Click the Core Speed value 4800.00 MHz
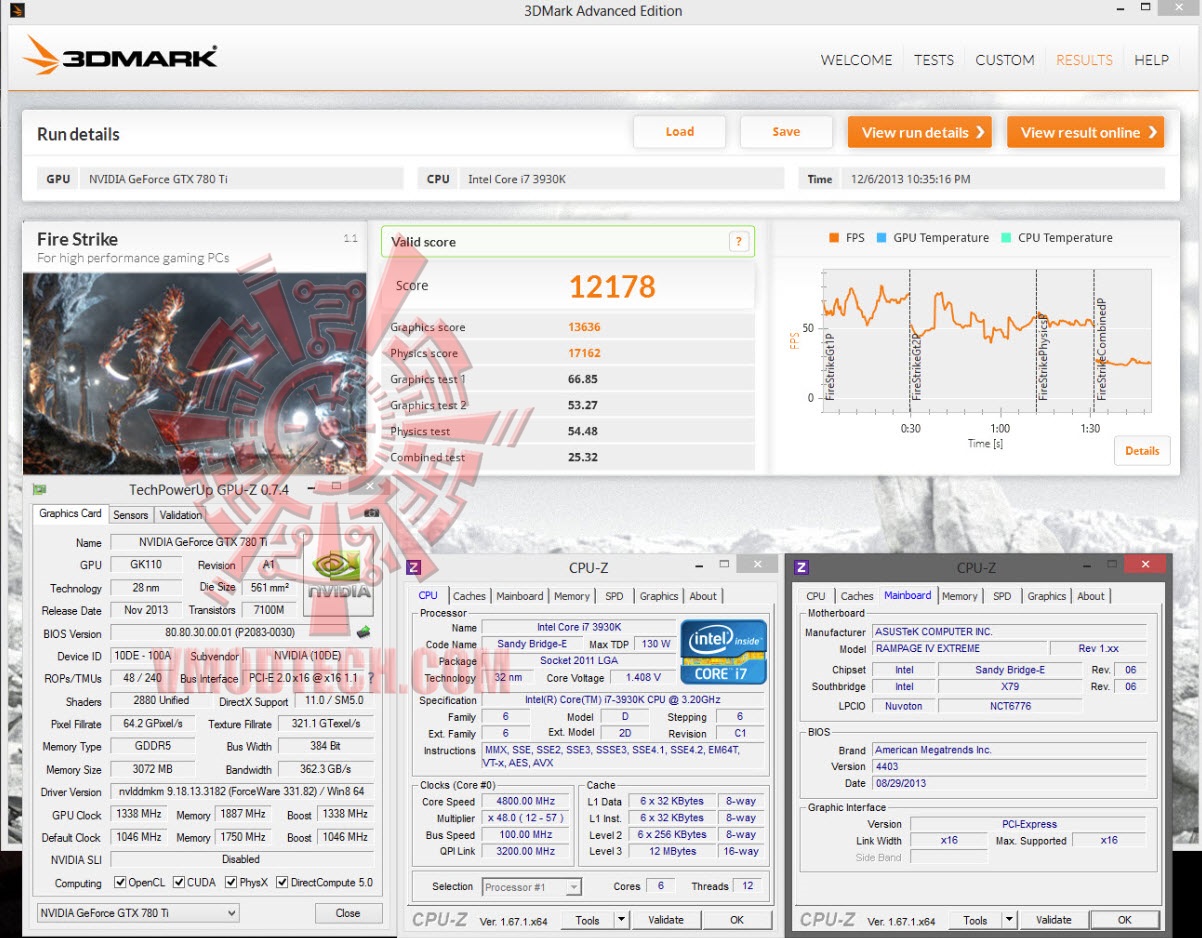1202x938 pixels. [x=526, y=801]
